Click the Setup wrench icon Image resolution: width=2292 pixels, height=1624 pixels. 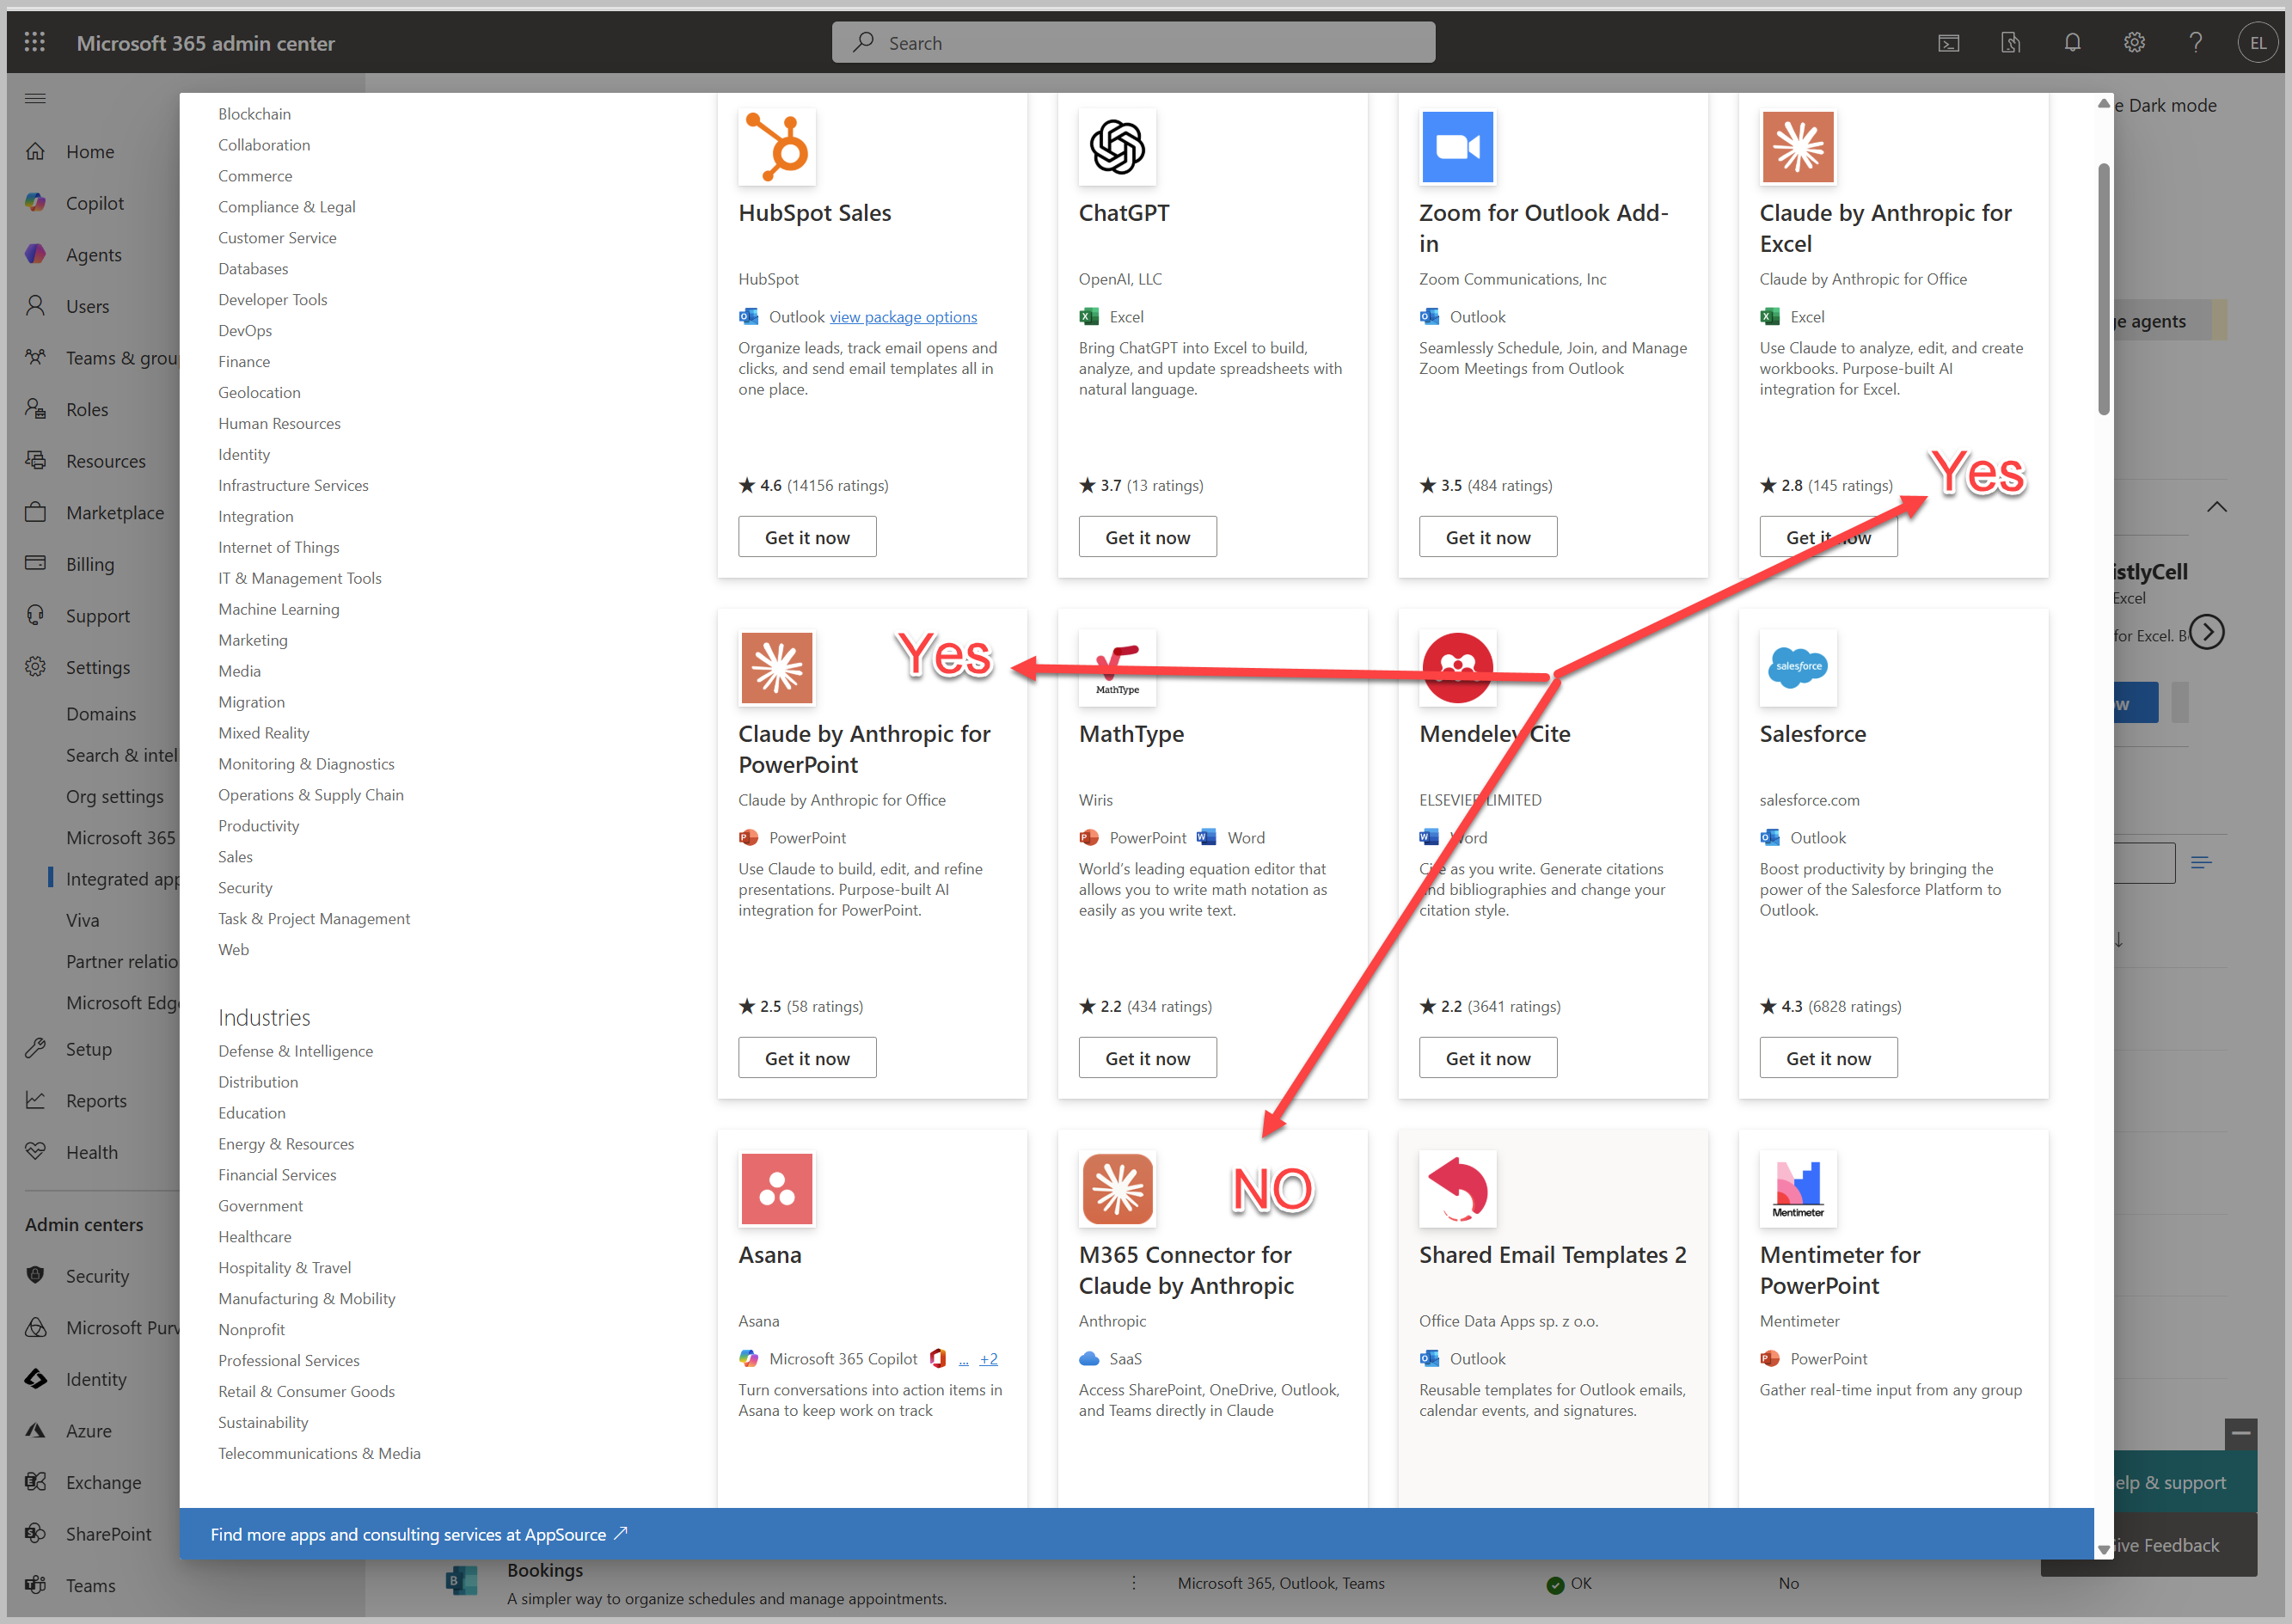(x=36, y=1048)
